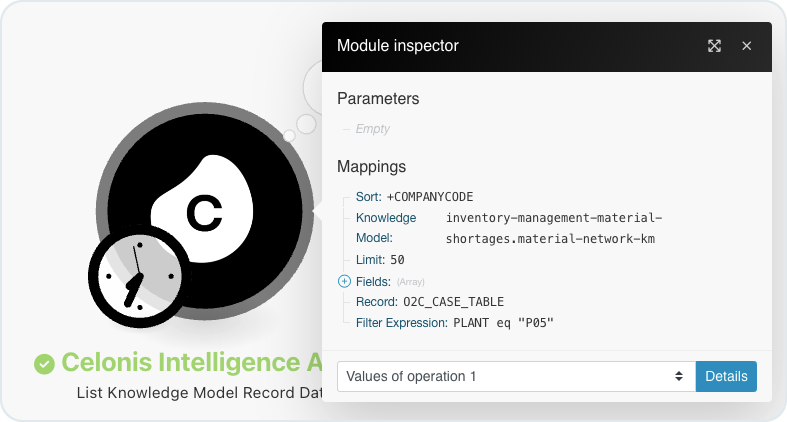Close the Module inspector panel
The width and height of the screenshot is (787, 422).
(746, 46)
